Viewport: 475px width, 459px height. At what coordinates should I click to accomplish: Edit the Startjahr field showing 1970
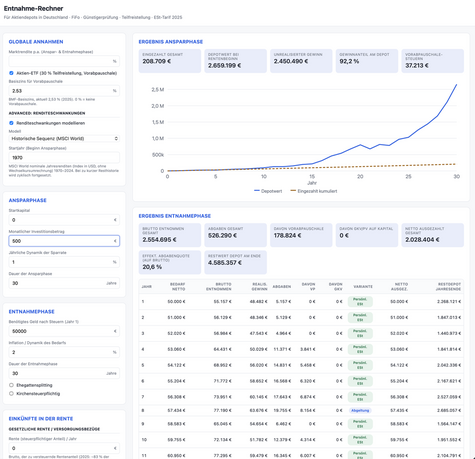click(x=64, y=157)
